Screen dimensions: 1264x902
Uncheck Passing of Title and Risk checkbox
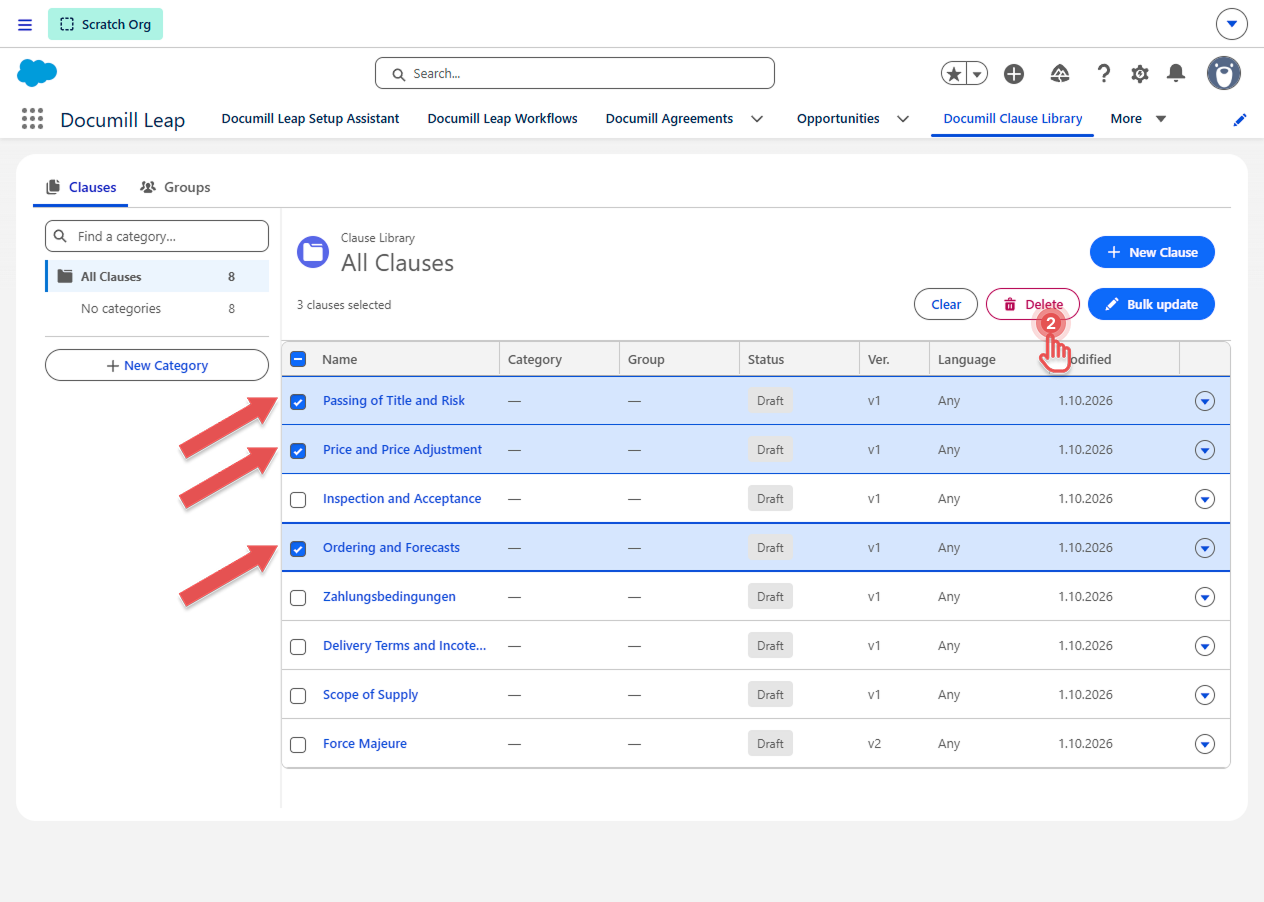click(x=298, y=402)
